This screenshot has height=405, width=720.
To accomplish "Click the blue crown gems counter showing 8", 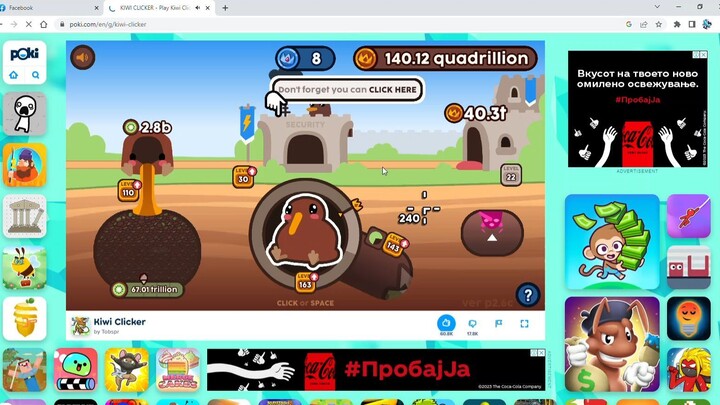I will [x=305, y=58].
